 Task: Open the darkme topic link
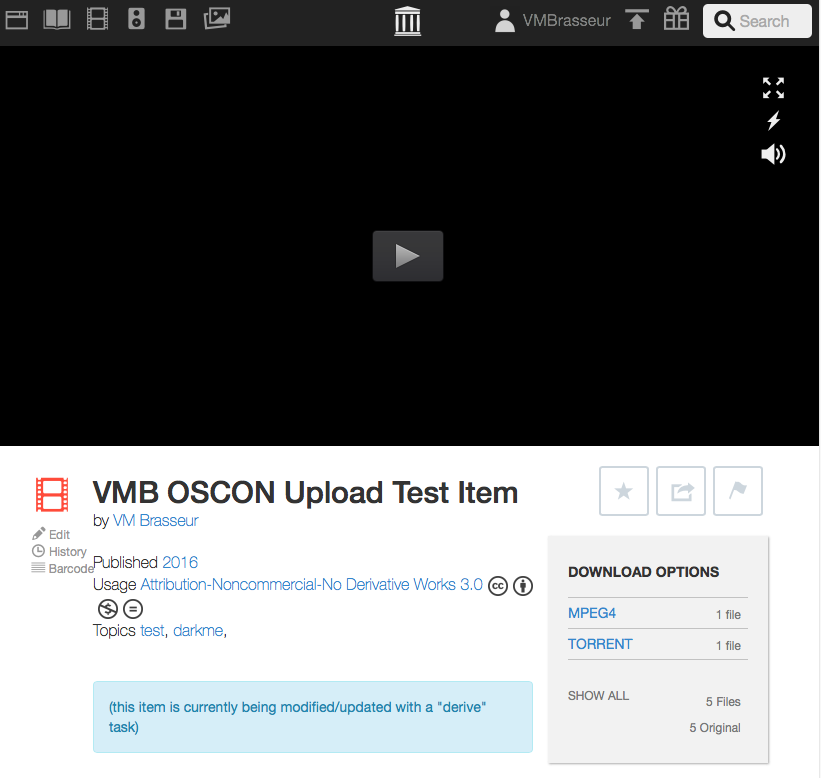pyautogui.click(x=198, y=630)
